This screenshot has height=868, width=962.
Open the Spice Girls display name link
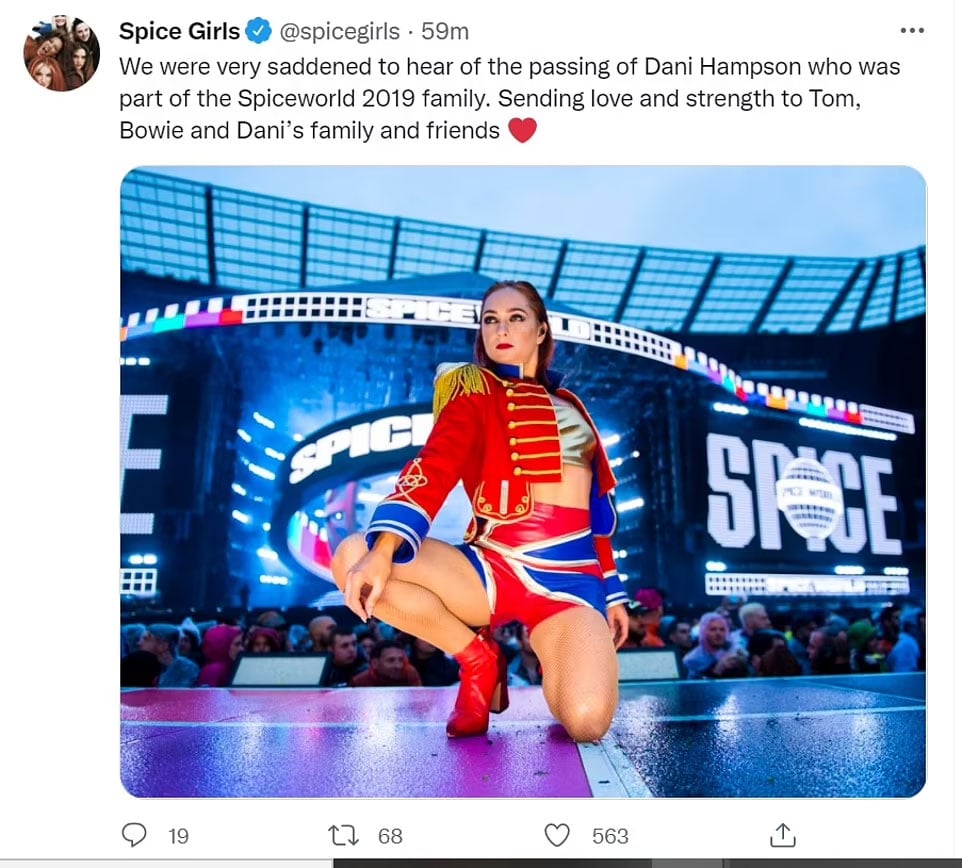(179, 32)
